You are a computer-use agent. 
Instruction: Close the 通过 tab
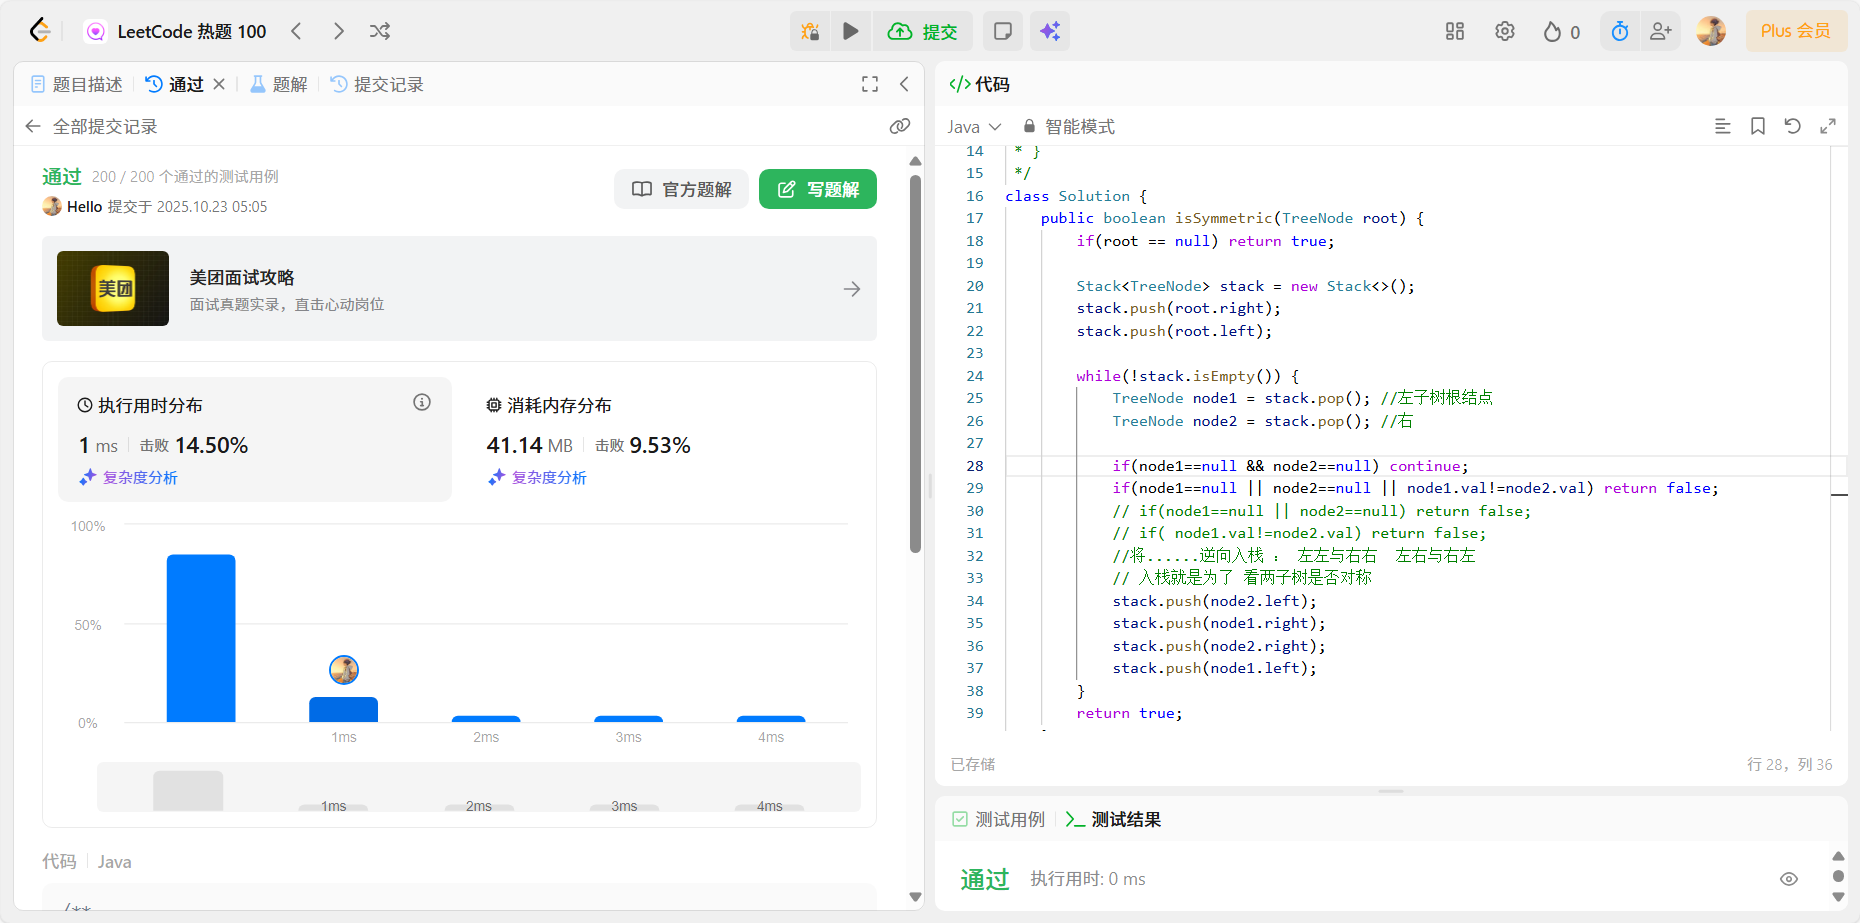[219, 85]
